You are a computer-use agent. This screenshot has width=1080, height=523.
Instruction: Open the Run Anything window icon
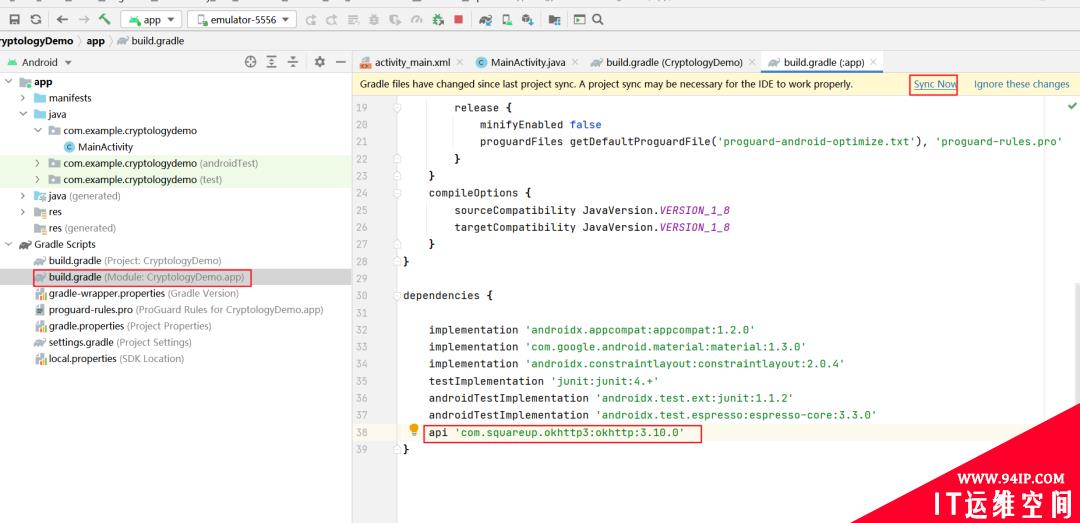pos(579,20)
